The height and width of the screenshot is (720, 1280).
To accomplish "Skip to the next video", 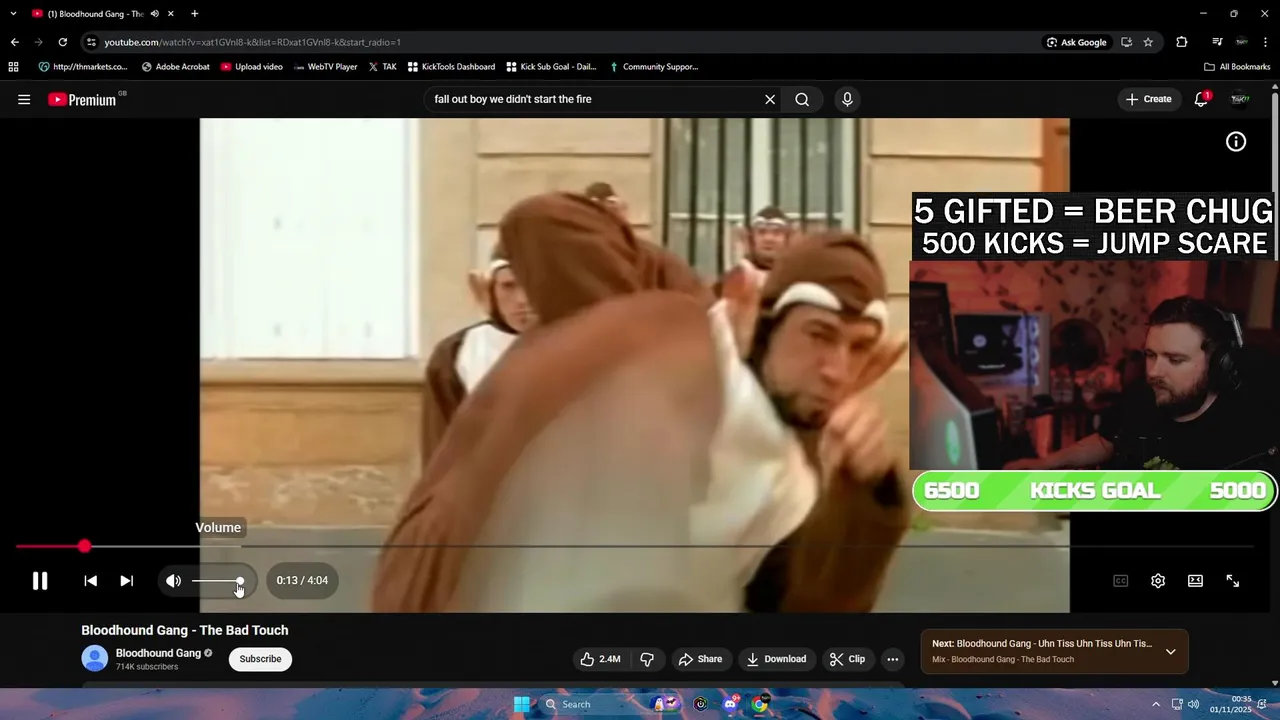I will [x=127, y=581].
